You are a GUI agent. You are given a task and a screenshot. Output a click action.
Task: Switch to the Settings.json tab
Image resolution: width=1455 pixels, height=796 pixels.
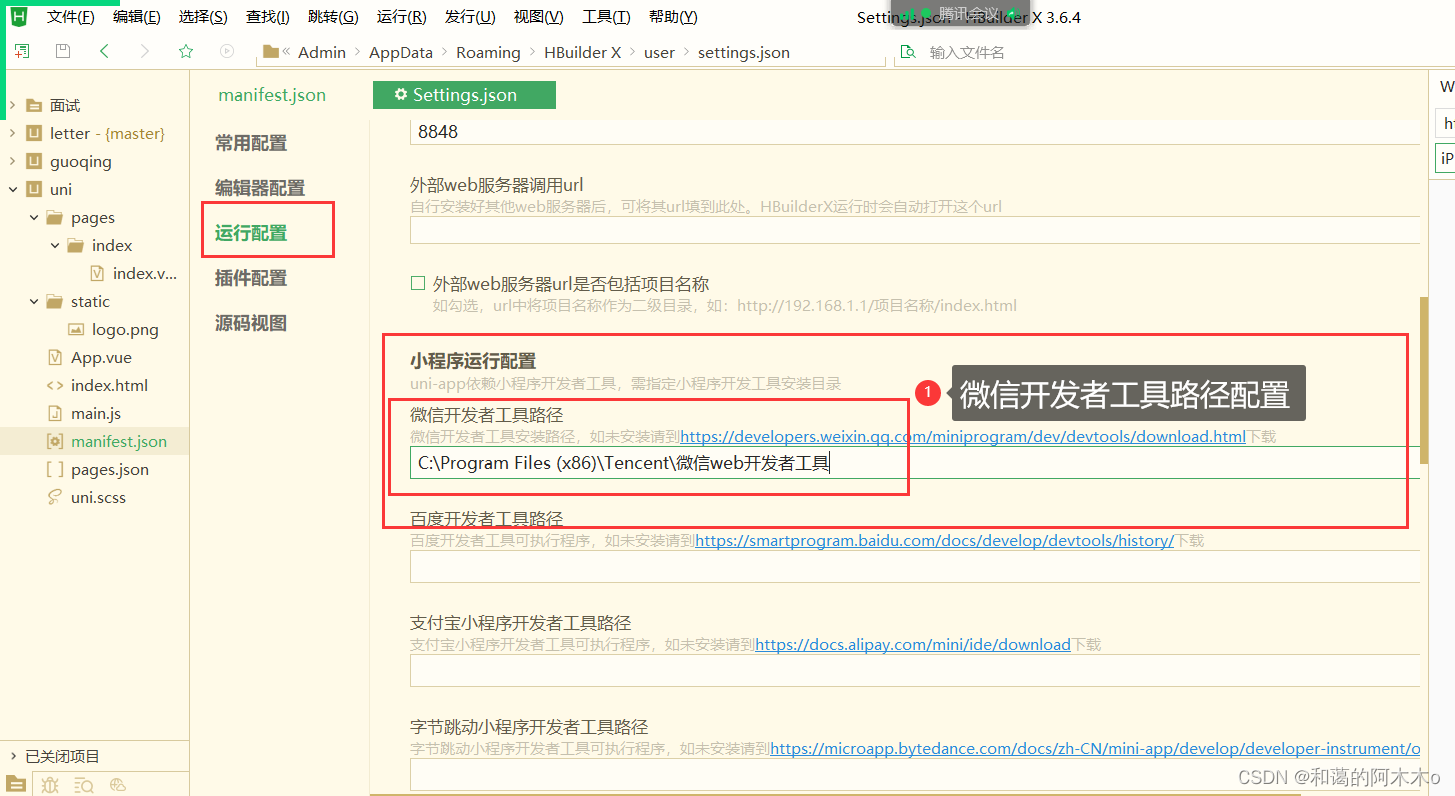tap(464, 95)
